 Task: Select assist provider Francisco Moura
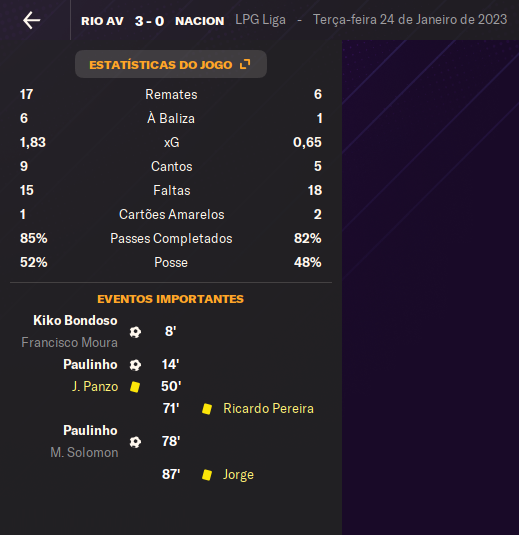69,343
